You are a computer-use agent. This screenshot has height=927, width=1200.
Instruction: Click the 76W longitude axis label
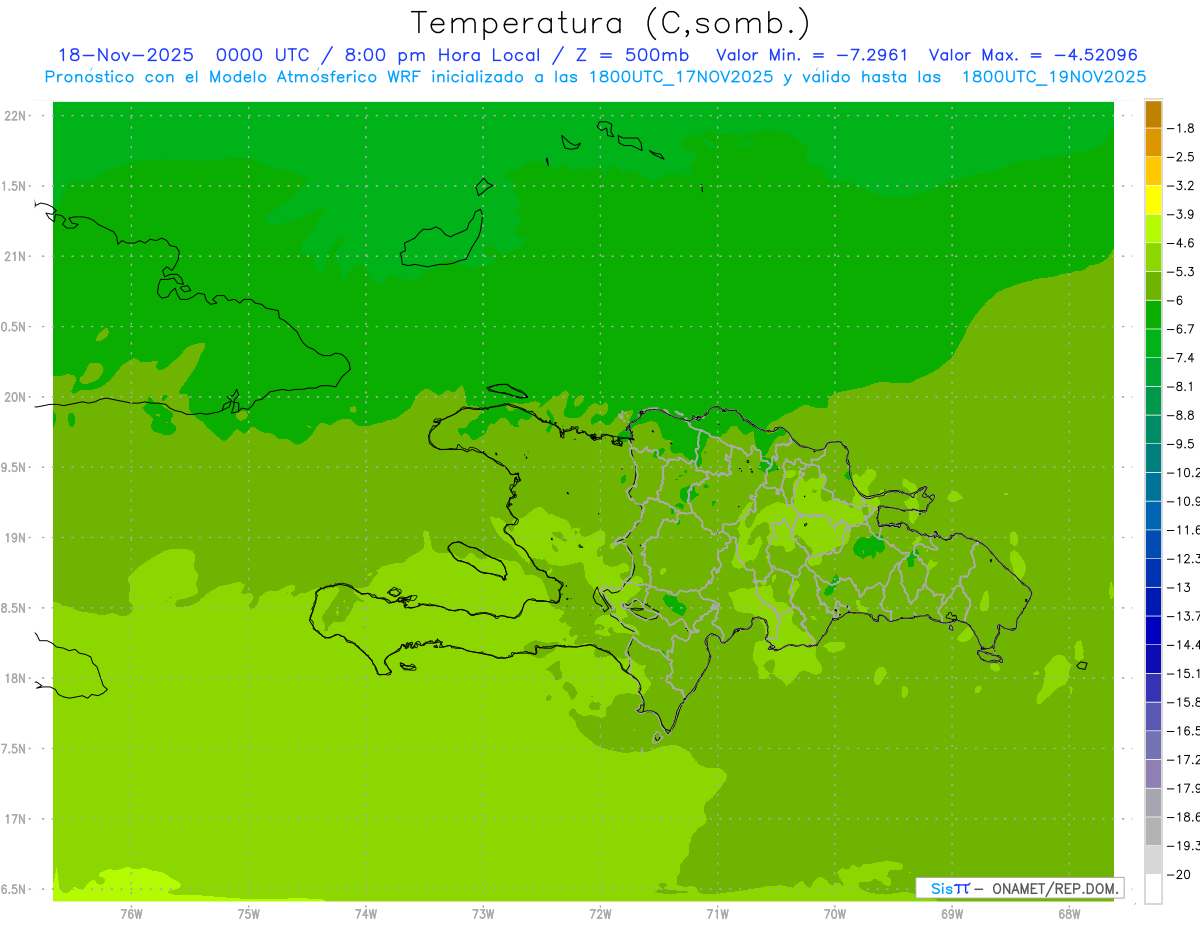(x=131, y=914)
